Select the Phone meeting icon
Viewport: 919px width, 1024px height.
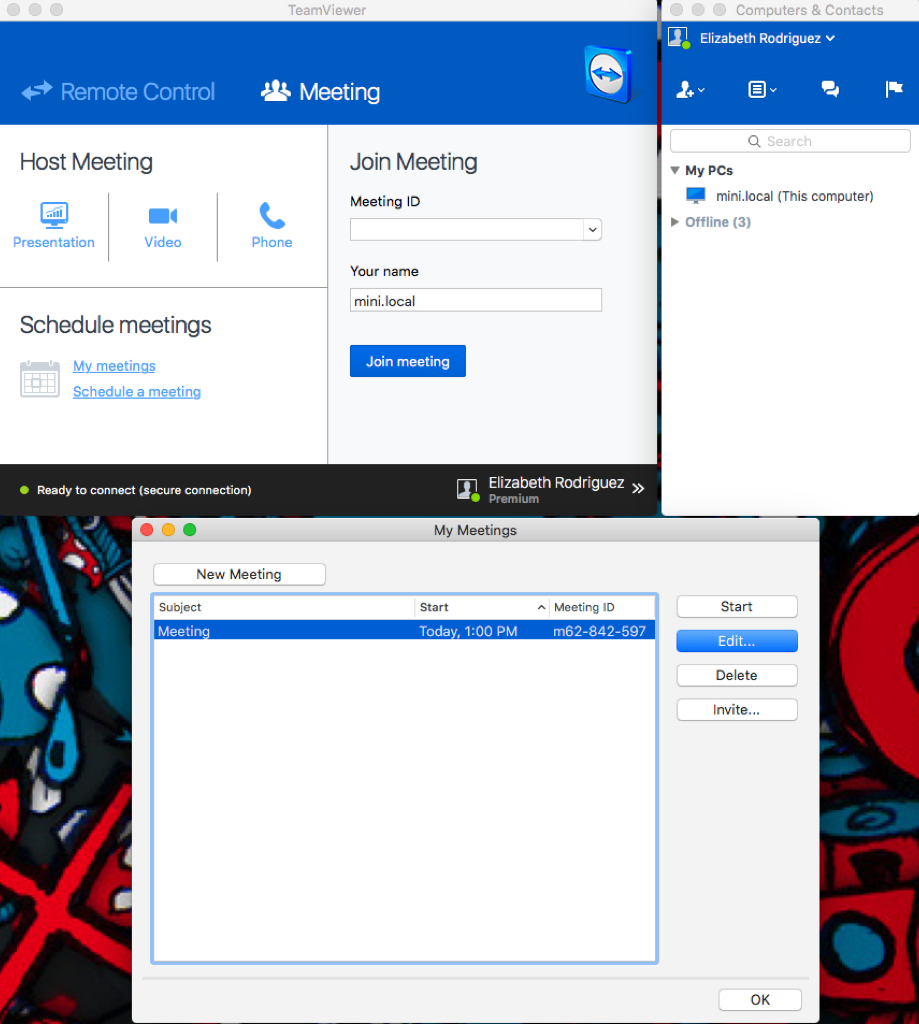tap(271, 215)
